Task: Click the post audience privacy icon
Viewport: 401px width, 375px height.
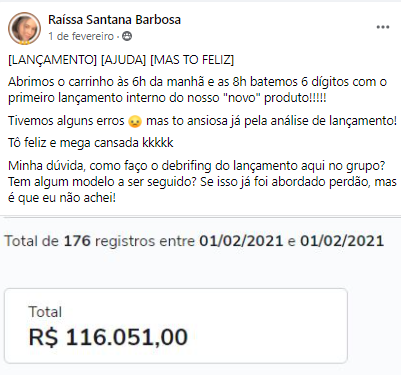Action: 127,36
